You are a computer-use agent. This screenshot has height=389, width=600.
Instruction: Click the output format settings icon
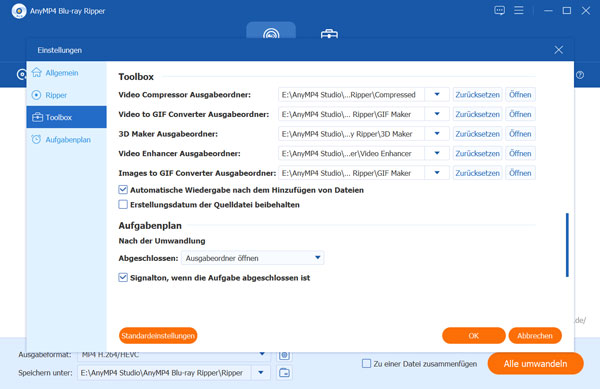point(284,355)
